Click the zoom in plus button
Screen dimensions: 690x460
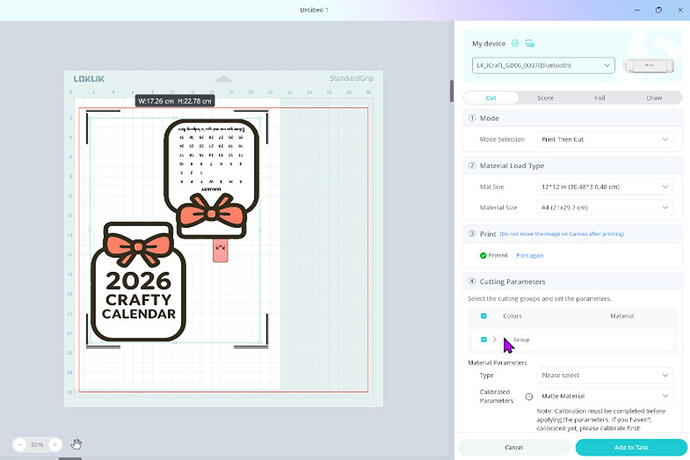click(x=55, y=444)
